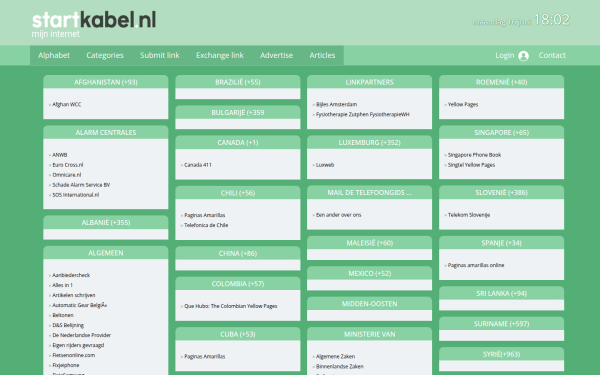Open Singtel Yellow Pages link
The width and height of the screenshot is (600, 375).
tap(471, 165)
